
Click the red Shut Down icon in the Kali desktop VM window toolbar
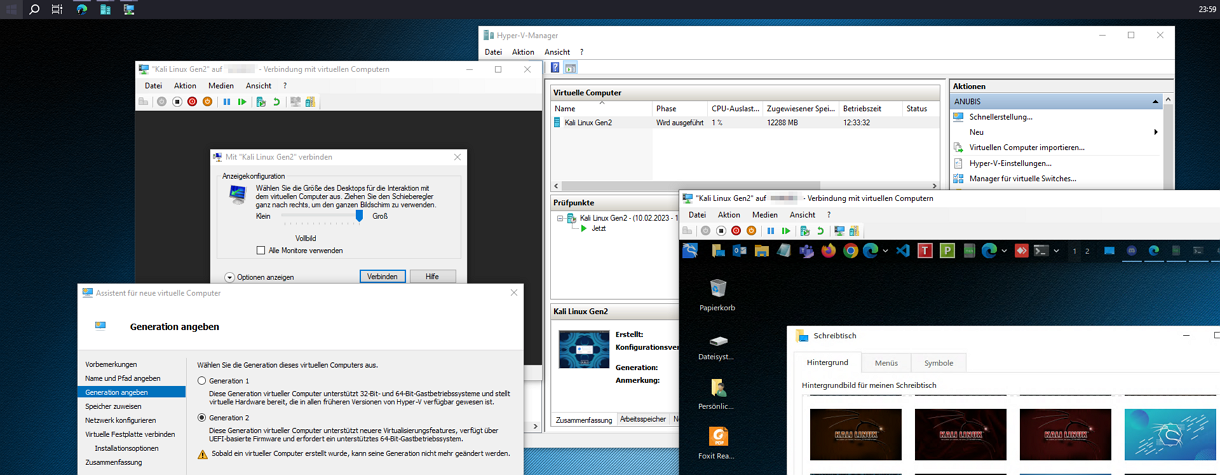(x=736, y=231)
